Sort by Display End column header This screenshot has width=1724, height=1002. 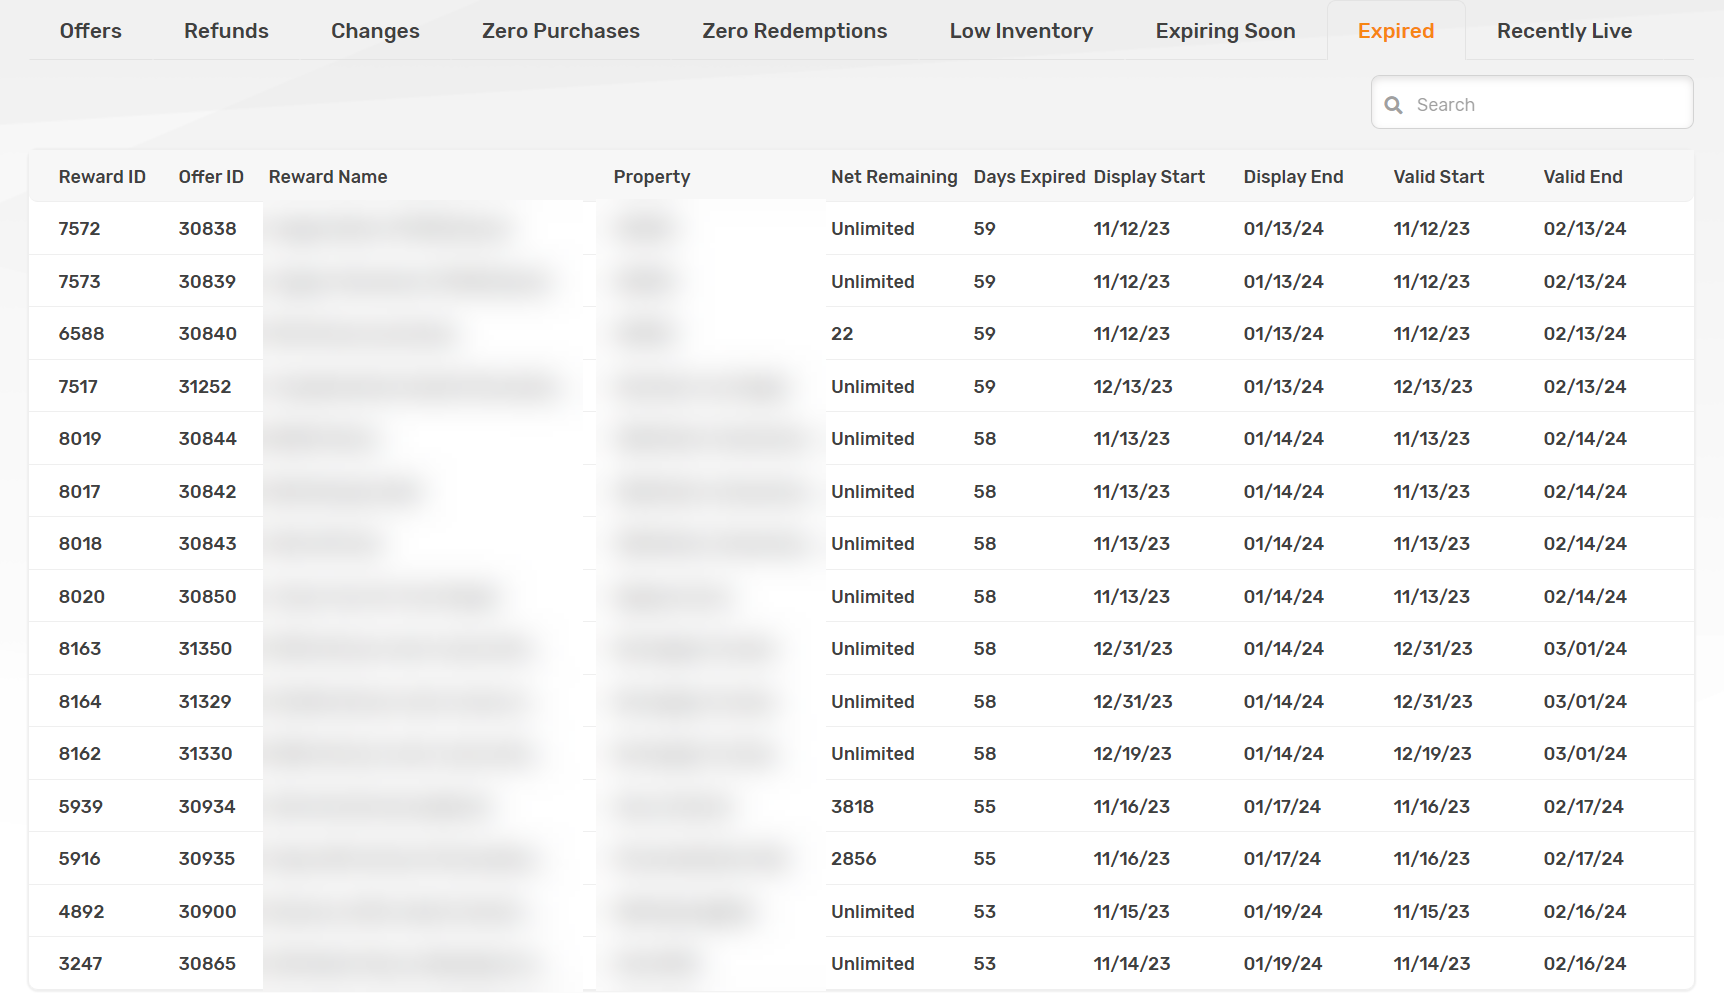1293,177
